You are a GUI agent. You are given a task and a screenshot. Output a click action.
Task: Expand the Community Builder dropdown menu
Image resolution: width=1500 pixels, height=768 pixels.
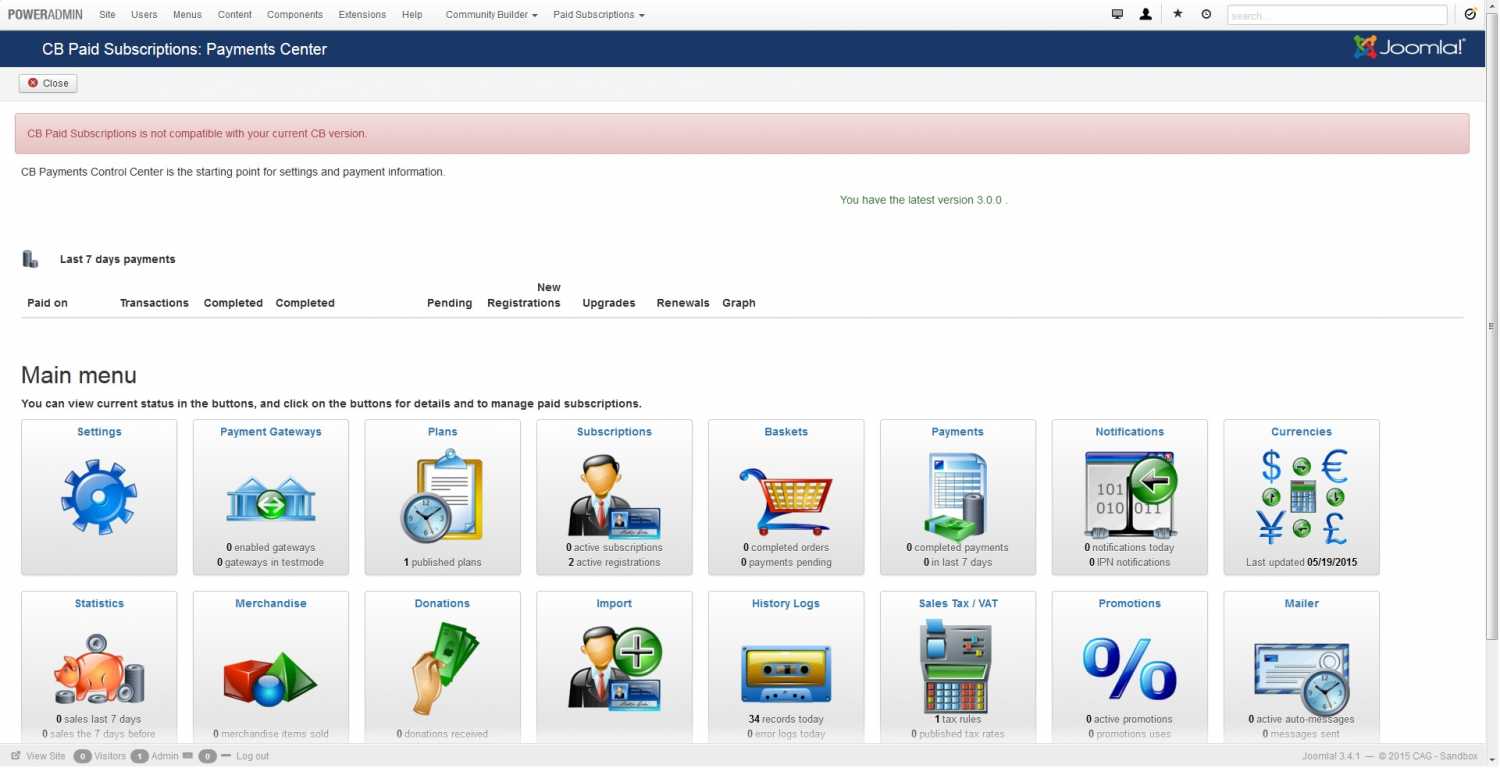click(491, 15)
